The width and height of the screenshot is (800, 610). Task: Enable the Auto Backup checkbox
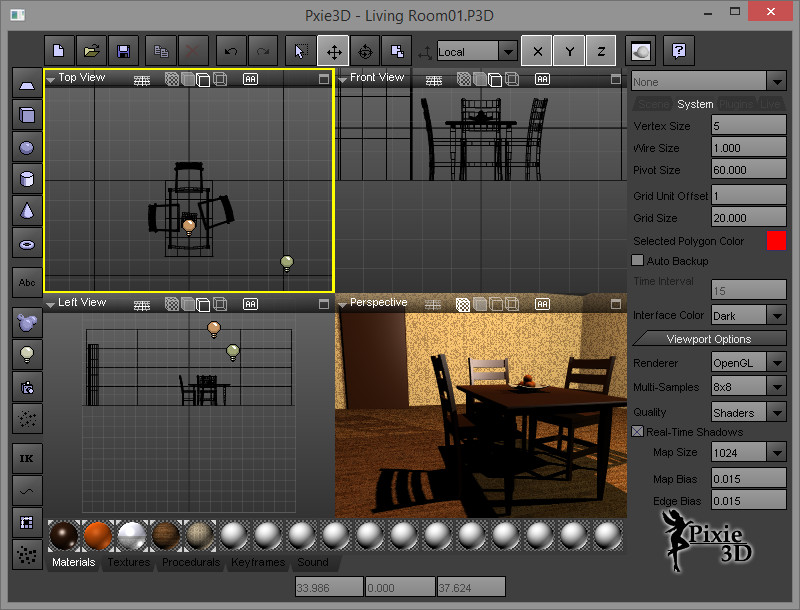(637, 261)
